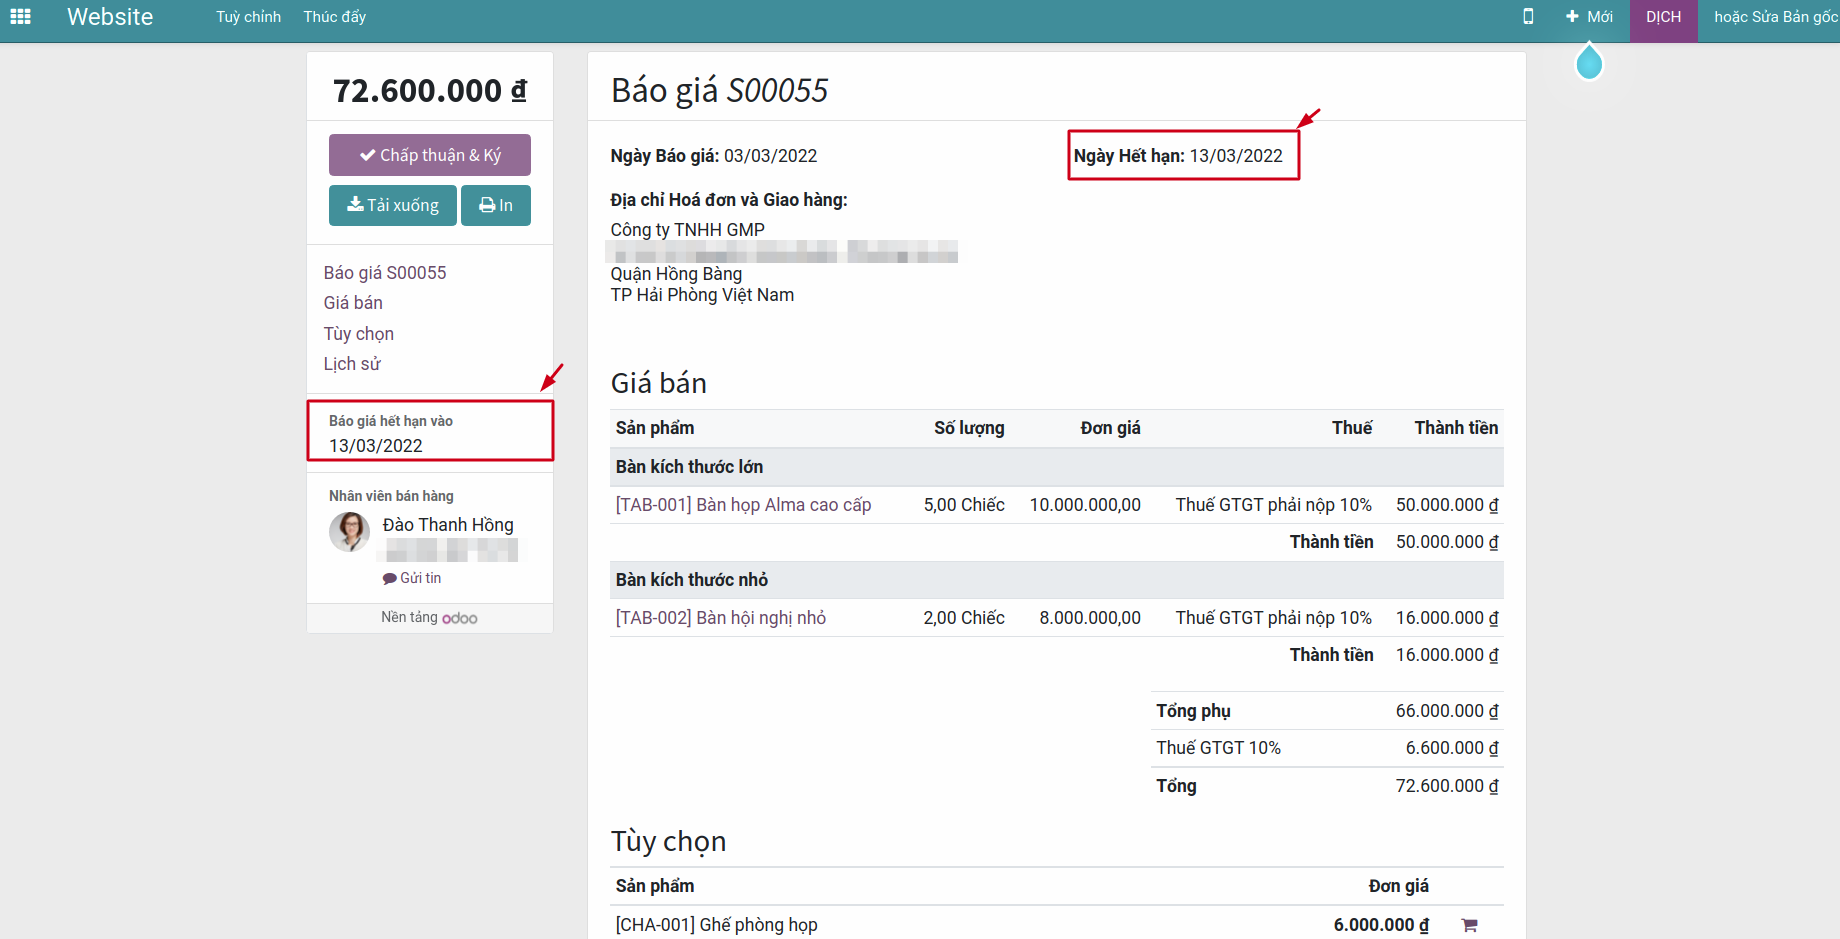The height and width of the screenshot is (939, 1840).
Task: Add Ghế phòng họp via cart icon
Action: 1469,925
